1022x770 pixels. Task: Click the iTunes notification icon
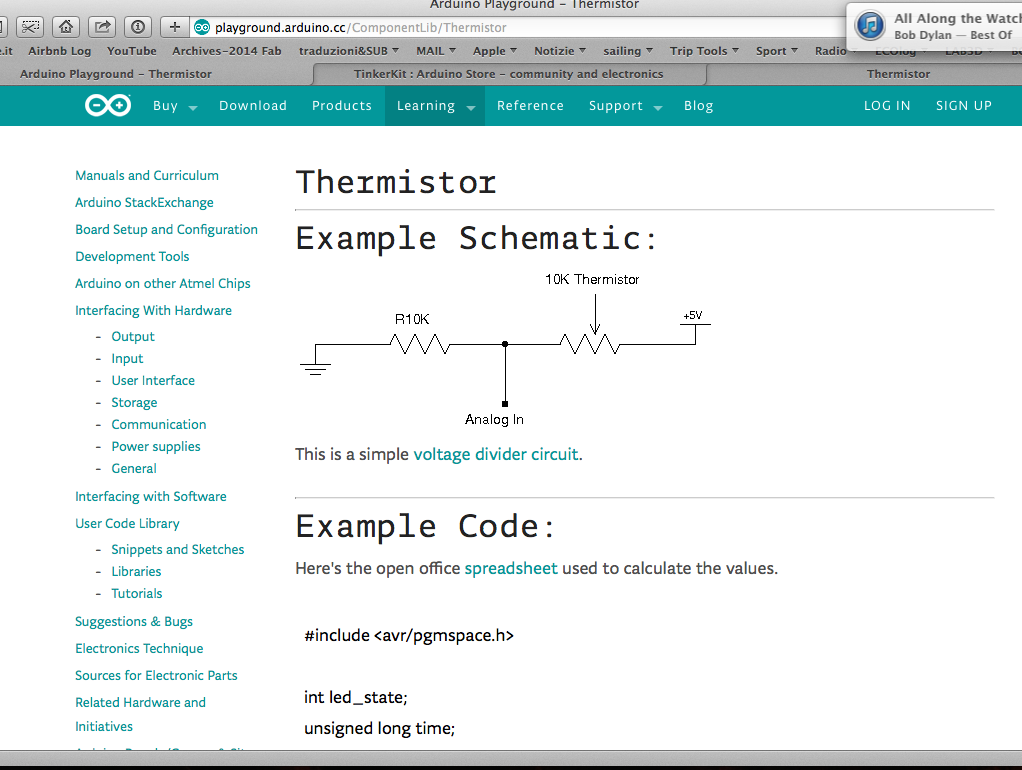point(870,26)
